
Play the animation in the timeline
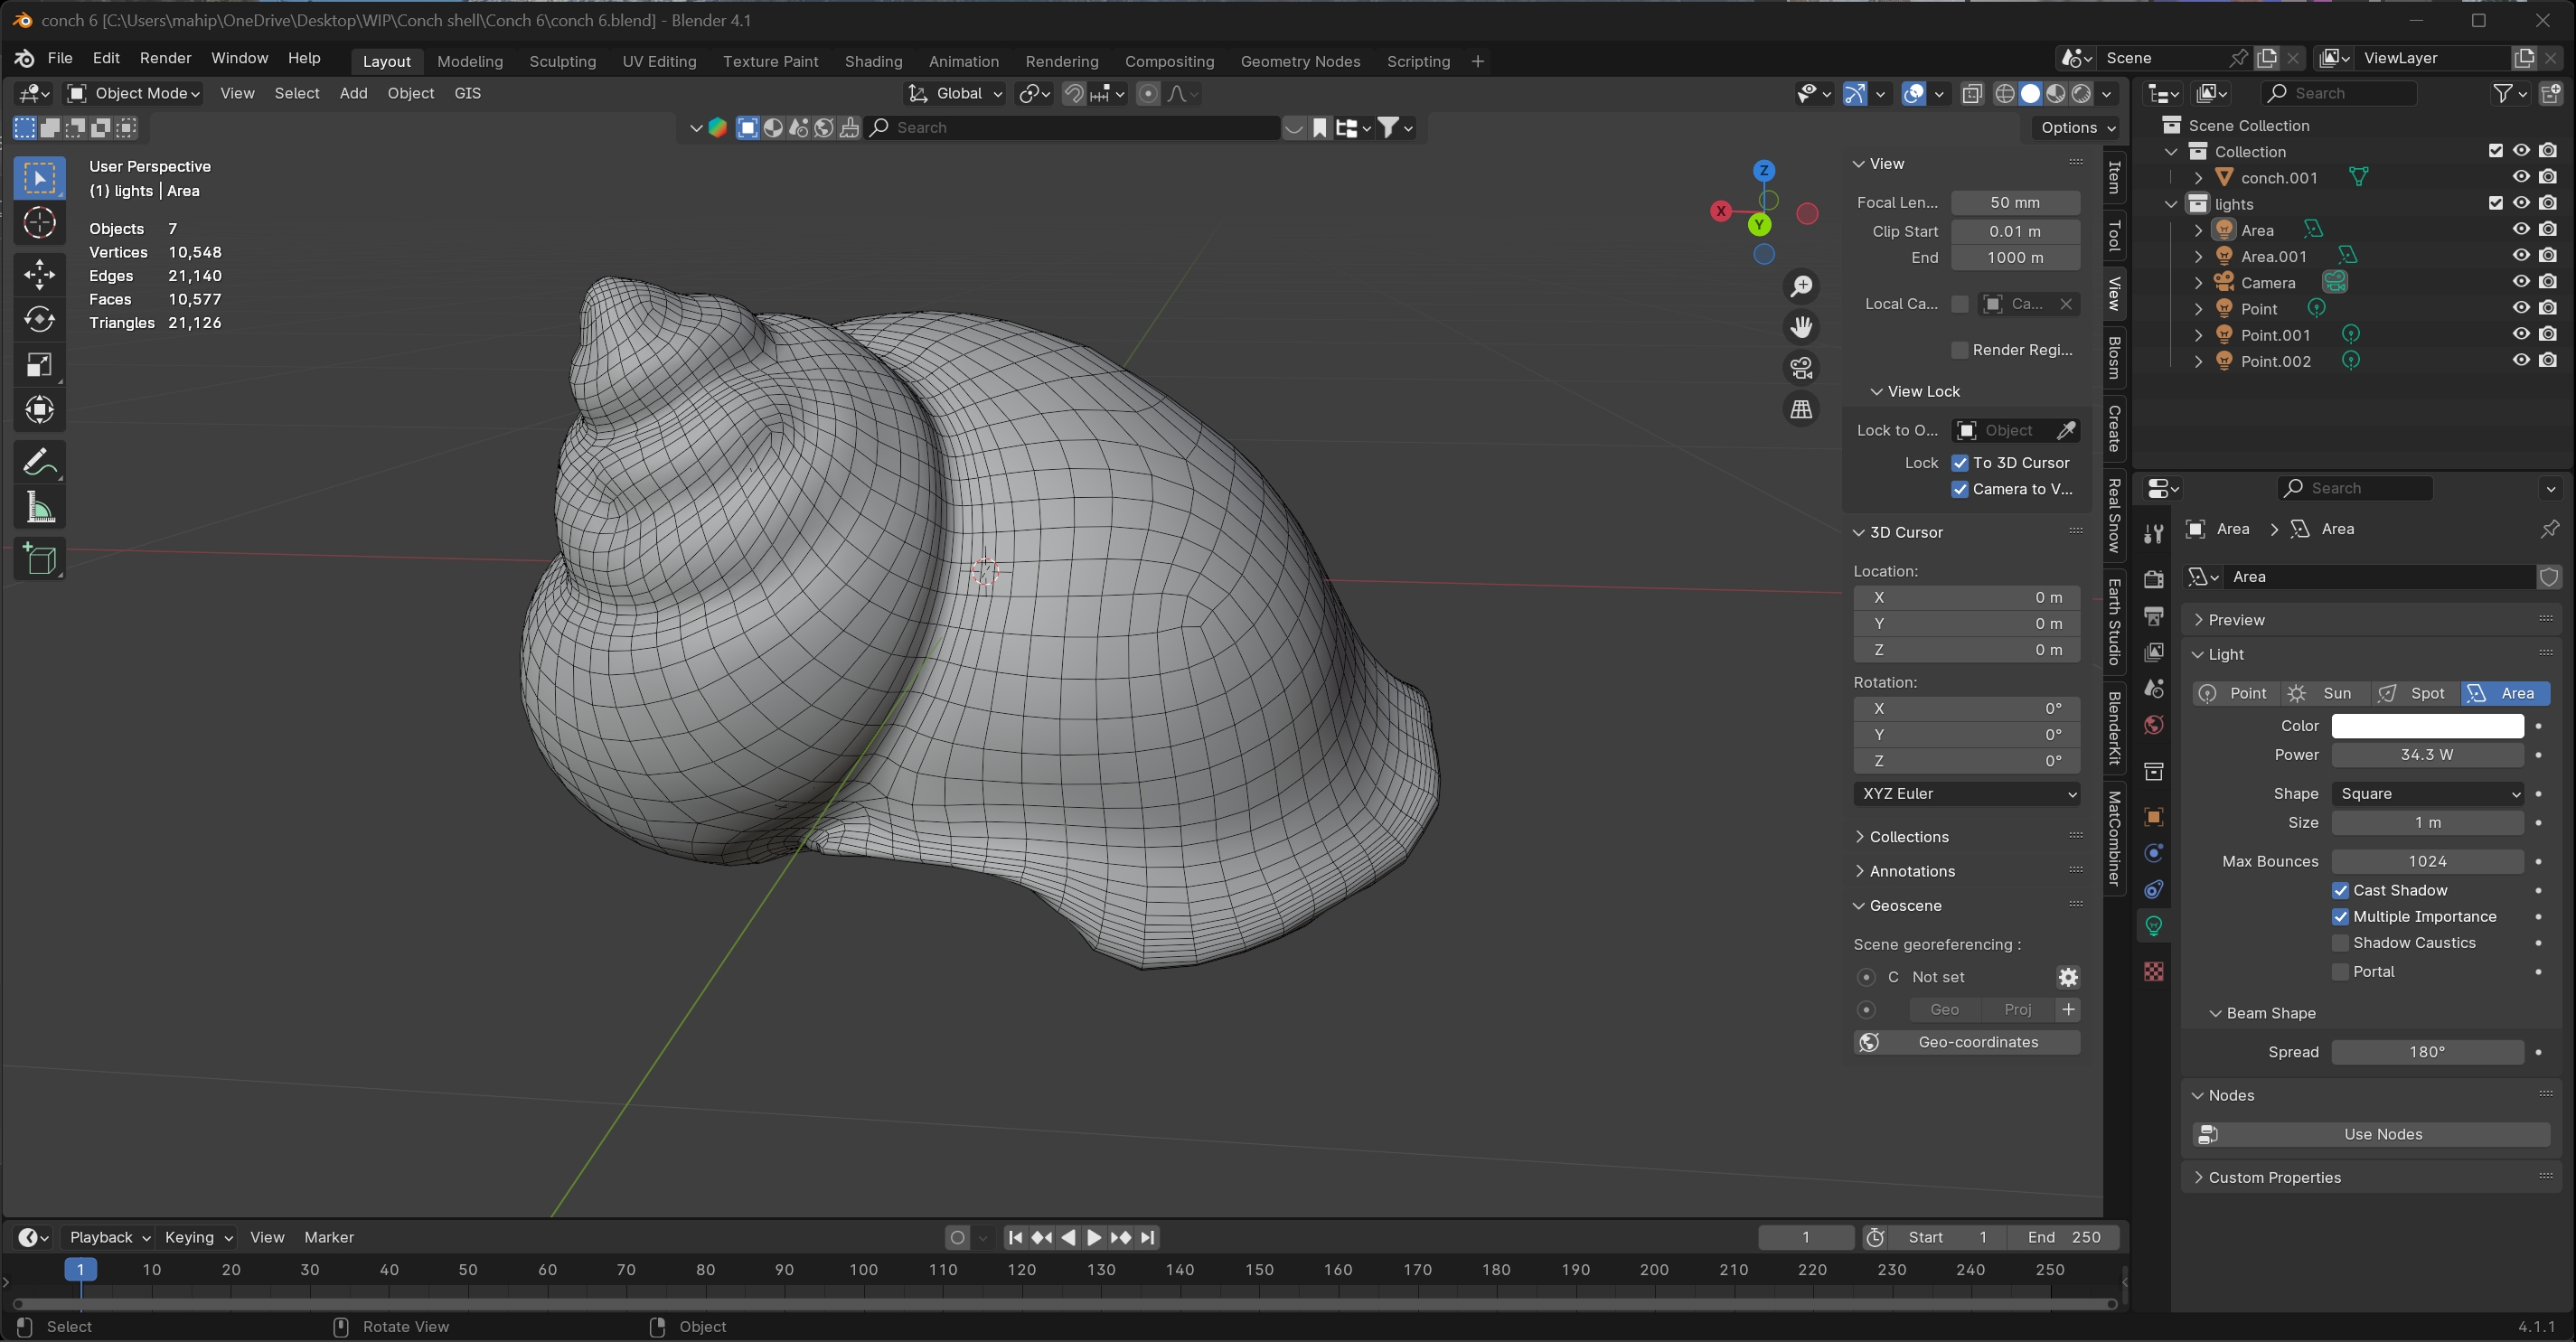click(1094, 1237)
